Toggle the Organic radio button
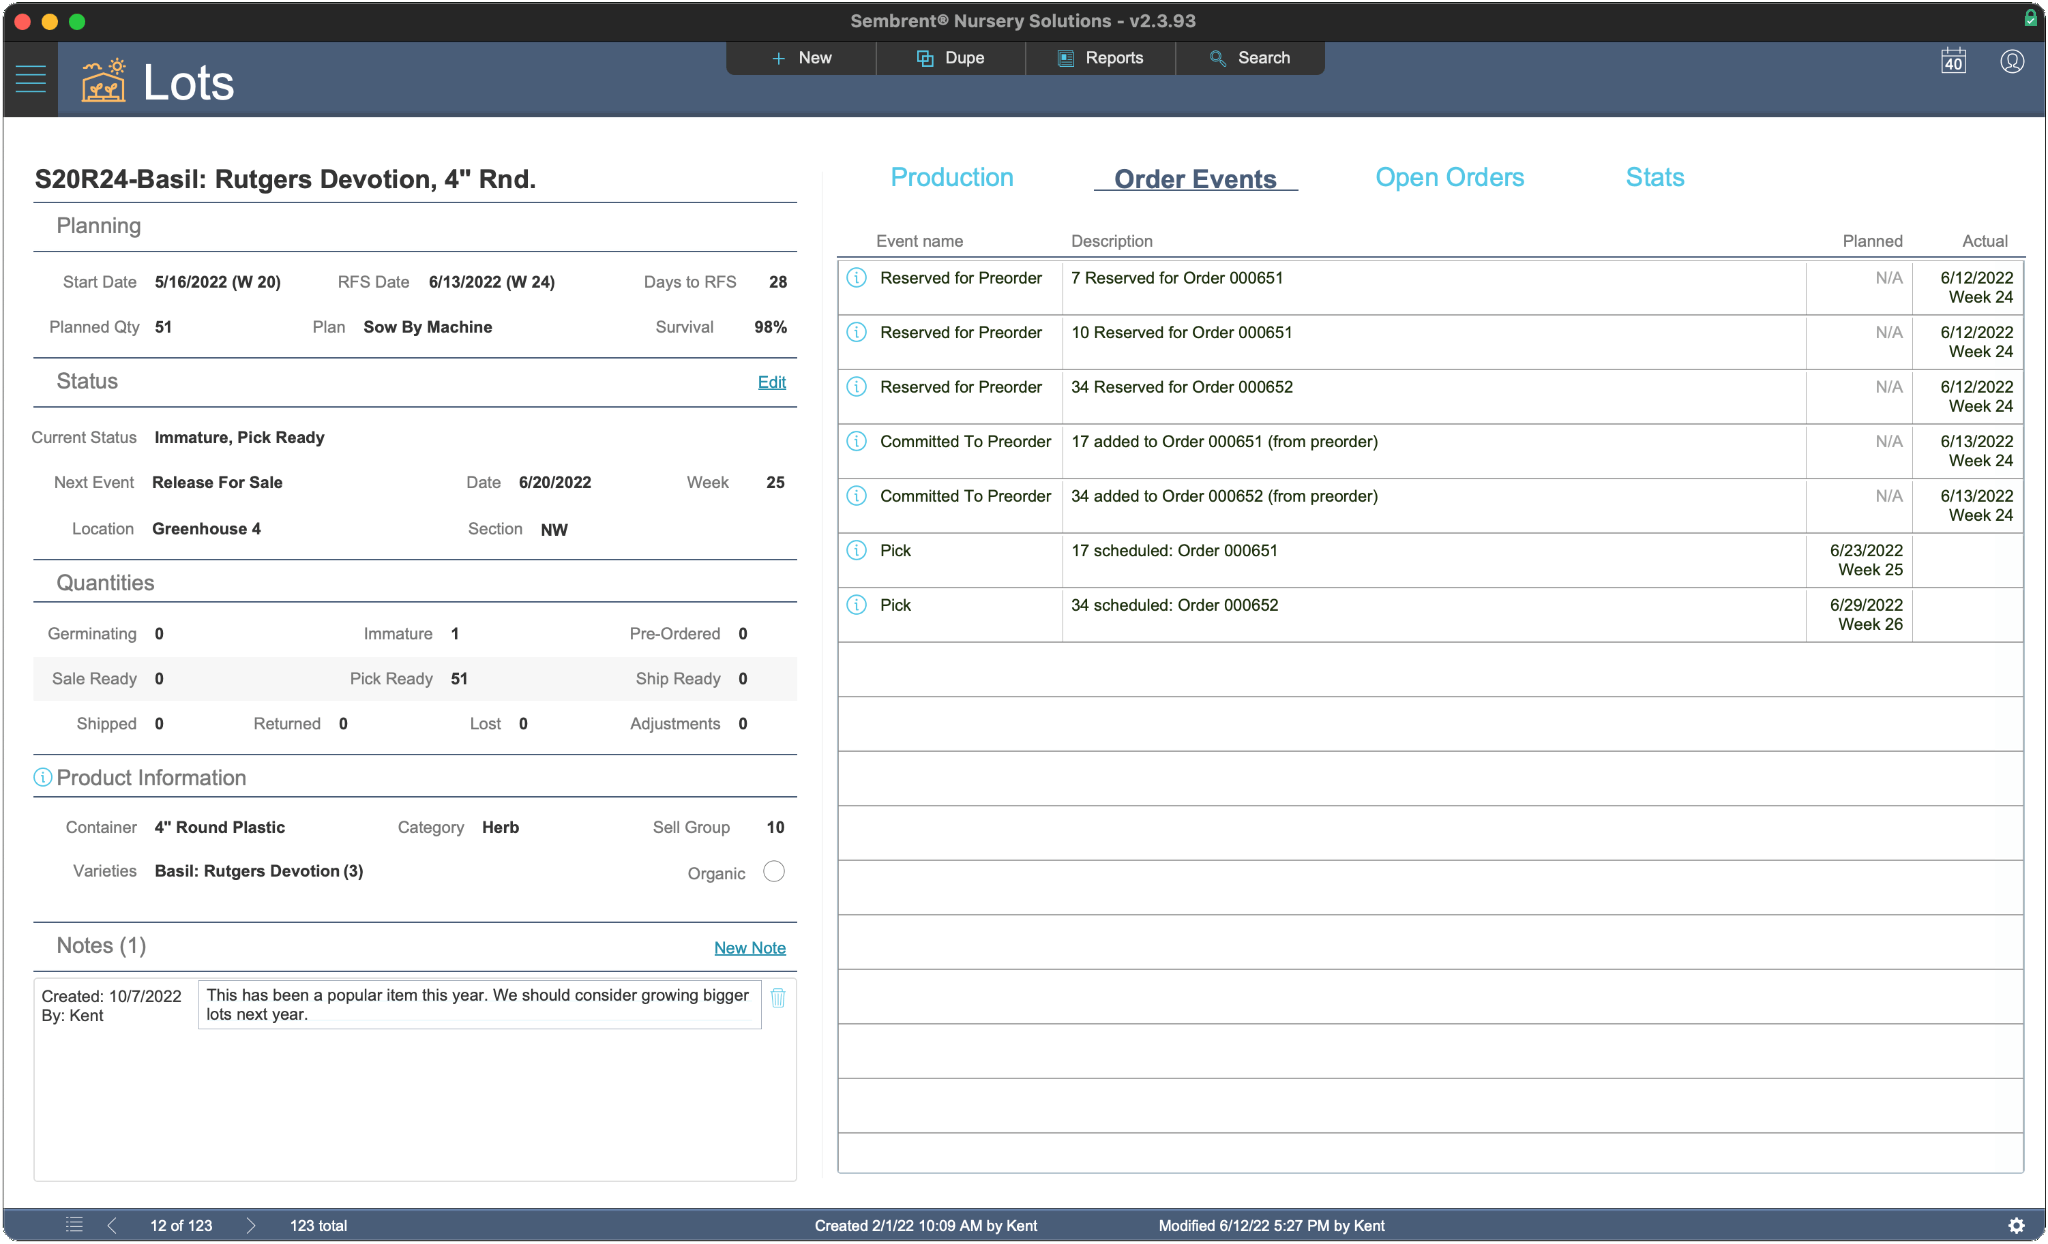 click(774, 872)
